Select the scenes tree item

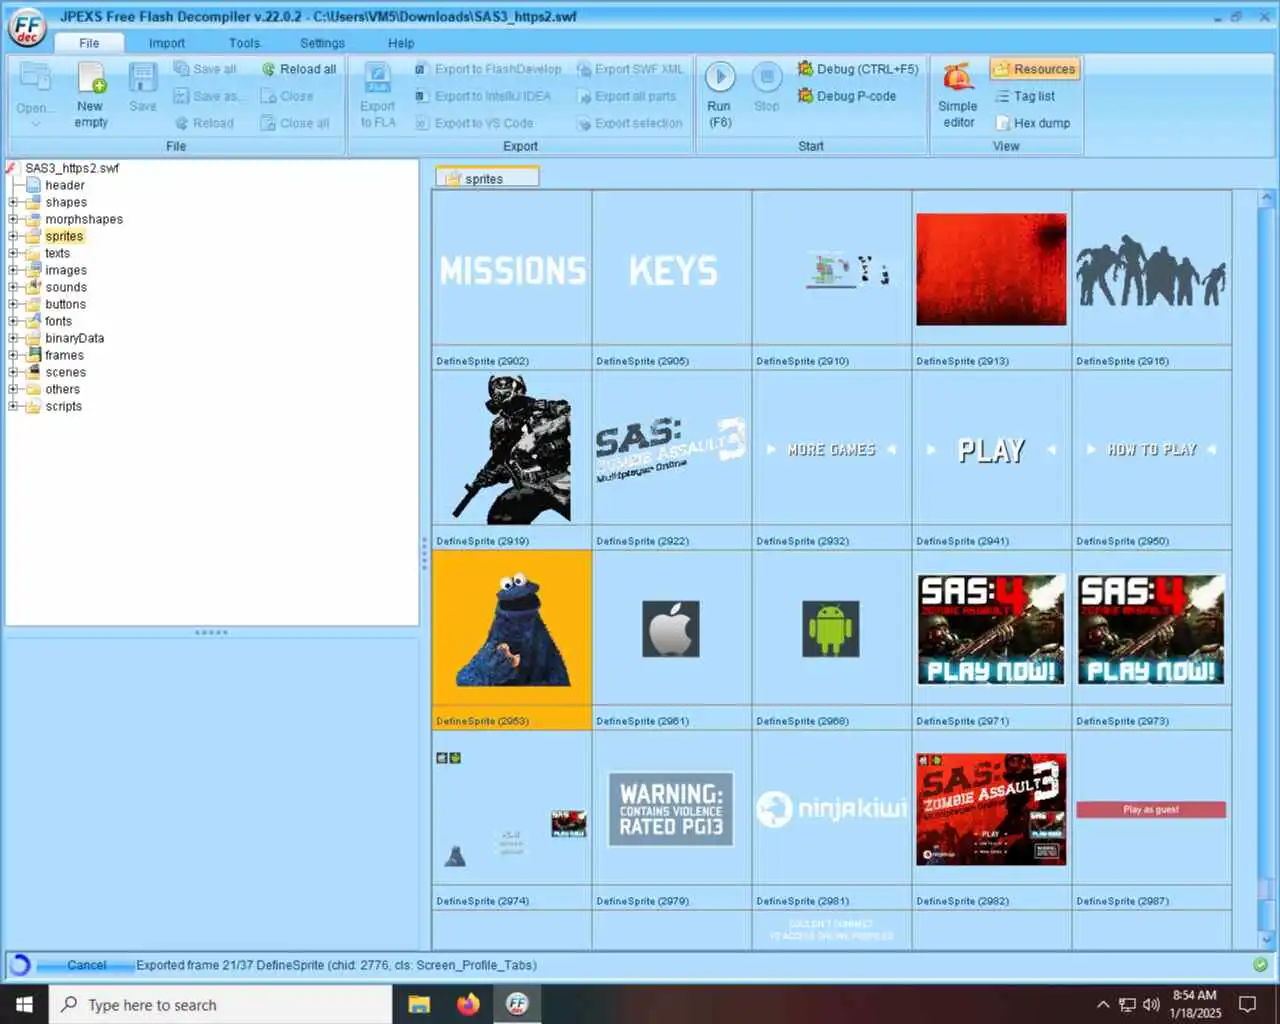65,372
